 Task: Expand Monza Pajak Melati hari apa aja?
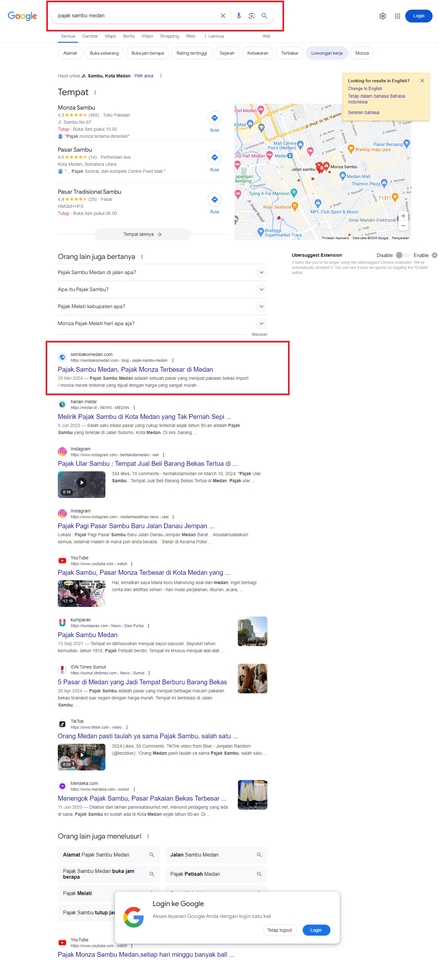click(162, 323)
